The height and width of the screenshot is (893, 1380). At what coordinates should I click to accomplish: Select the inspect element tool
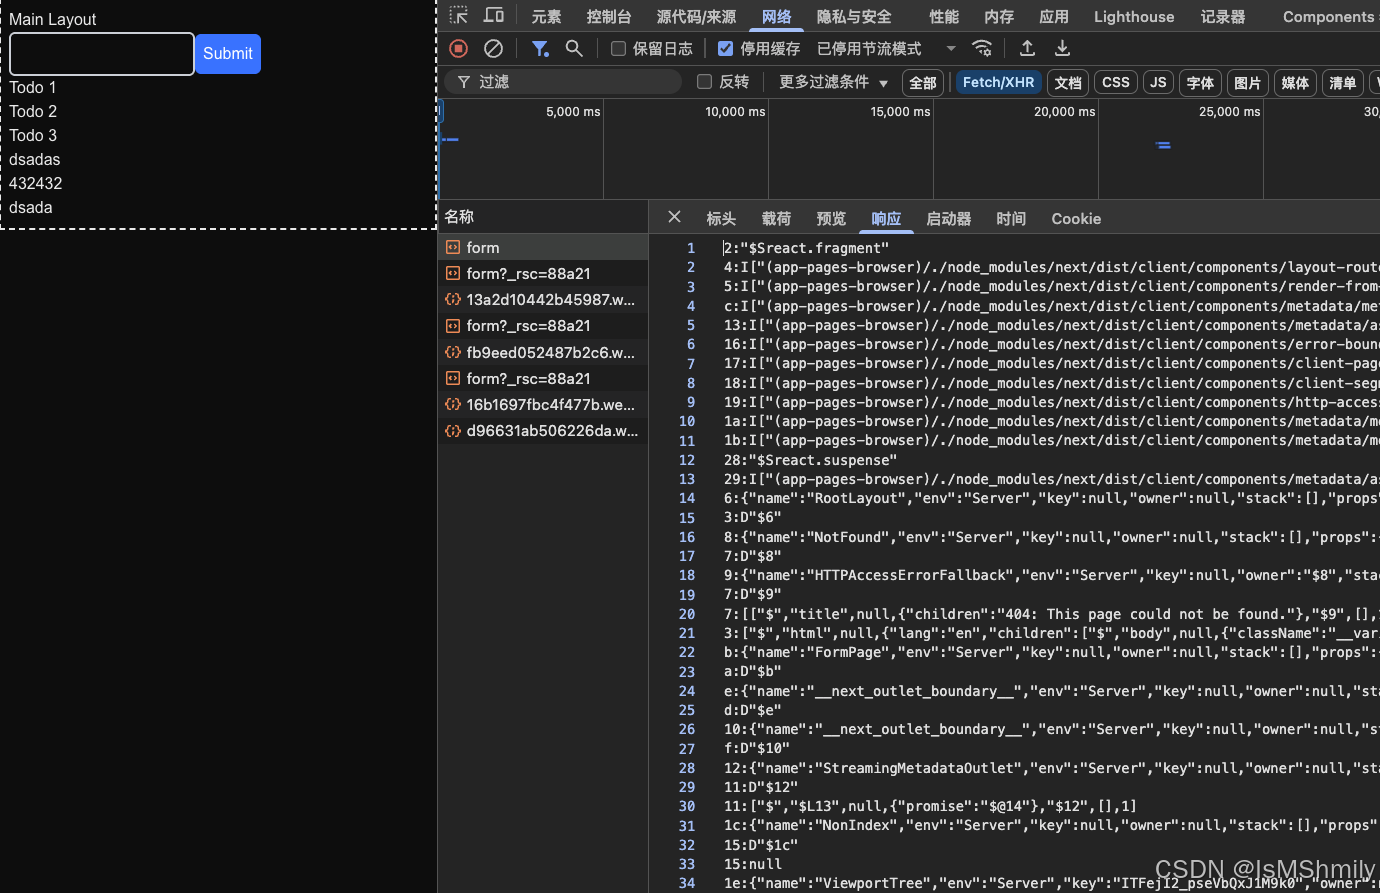458,15
